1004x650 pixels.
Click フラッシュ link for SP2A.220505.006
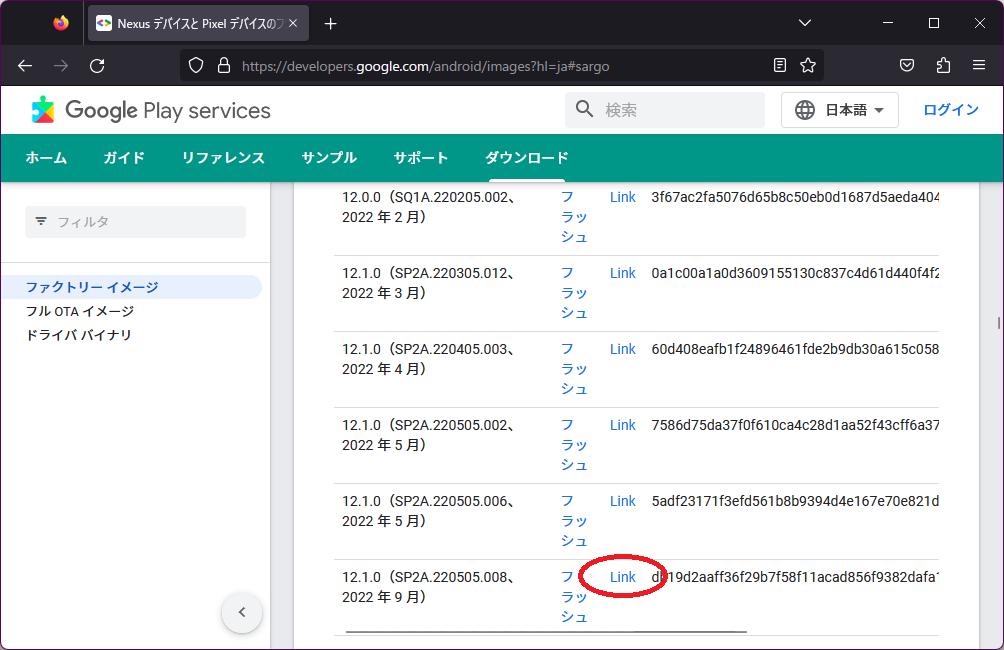(x=574, y=521)
